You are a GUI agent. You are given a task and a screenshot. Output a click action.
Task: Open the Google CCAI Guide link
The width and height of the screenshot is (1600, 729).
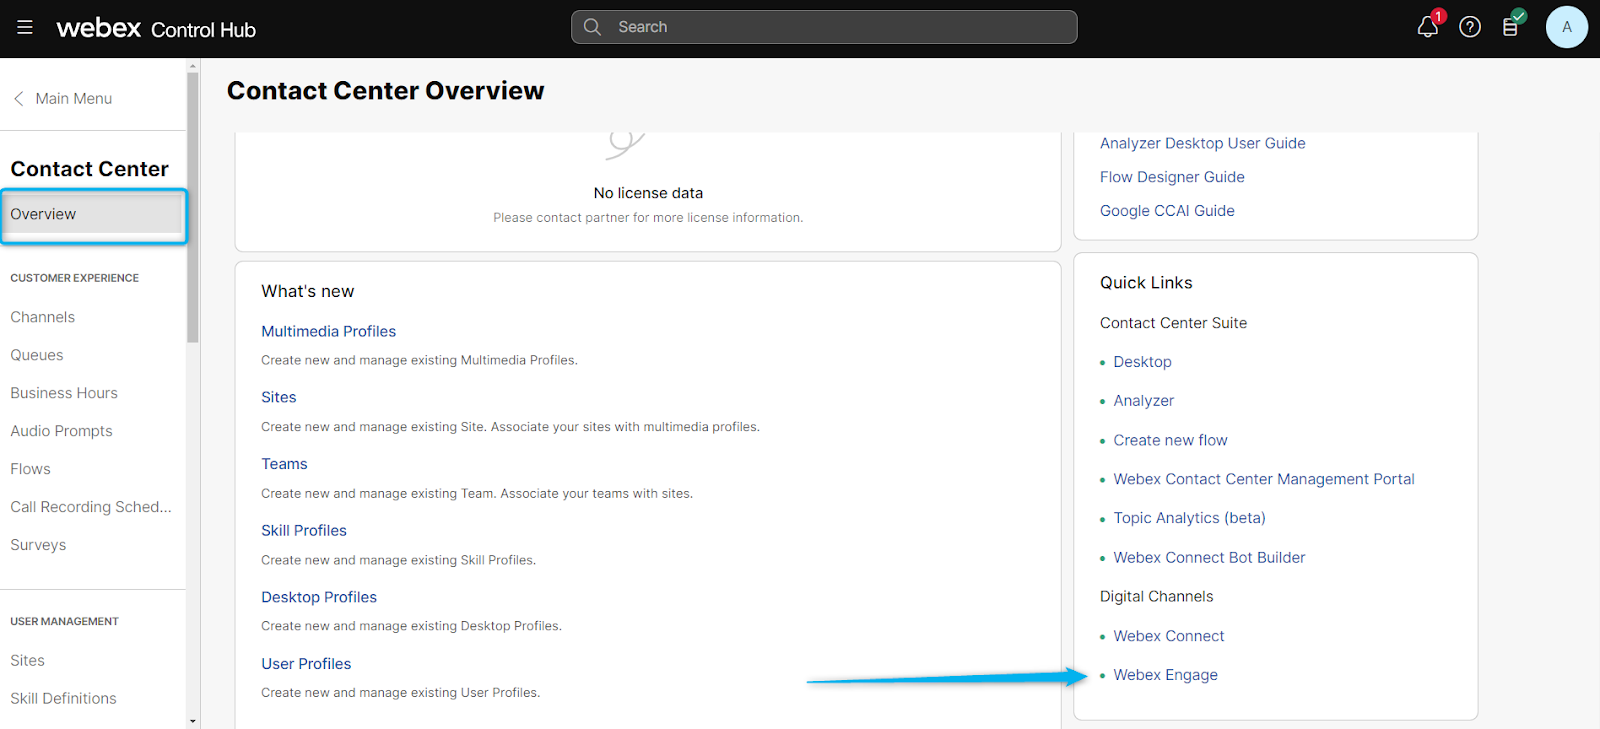pyautogui.click(x=1167, y=211)
